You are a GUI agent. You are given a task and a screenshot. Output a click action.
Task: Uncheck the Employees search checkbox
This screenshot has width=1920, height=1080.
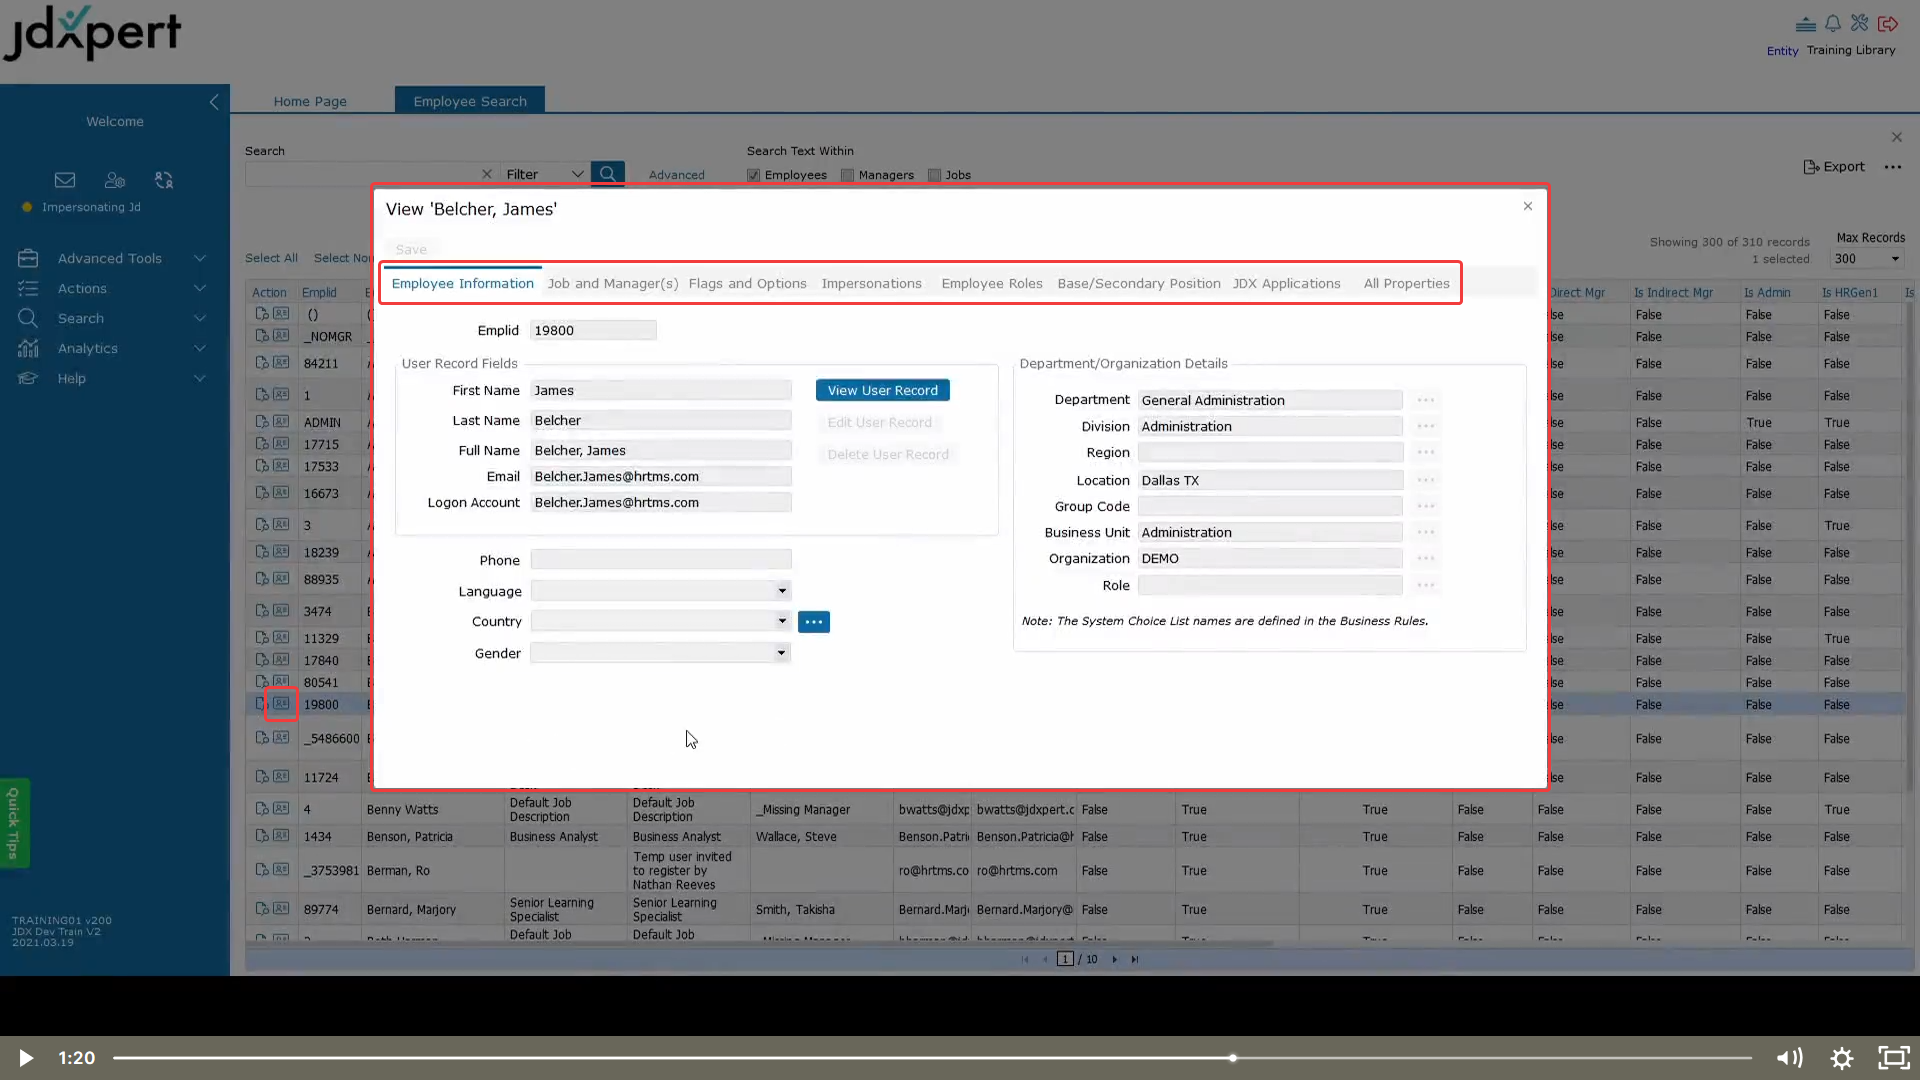point(754,175)
